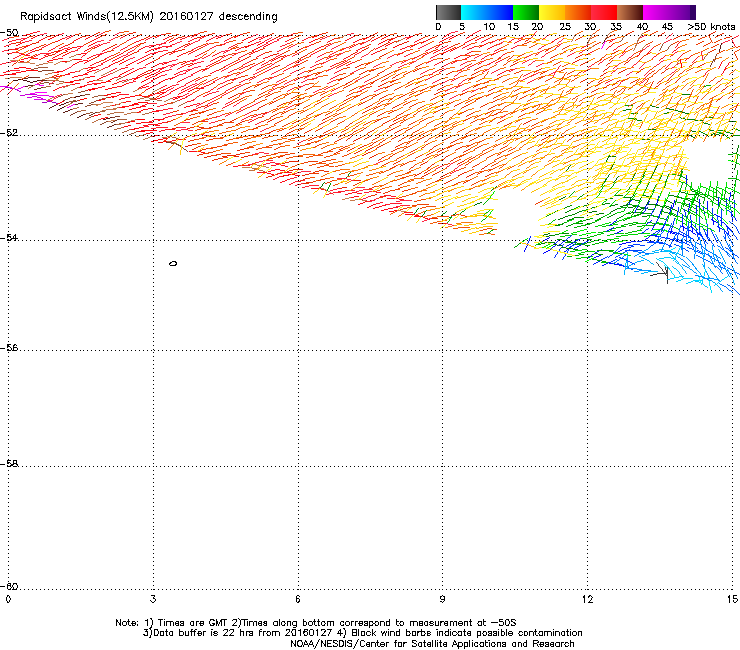
Task: Click the black contaminated wind barb near -54.5
Action: click(660, 273)
